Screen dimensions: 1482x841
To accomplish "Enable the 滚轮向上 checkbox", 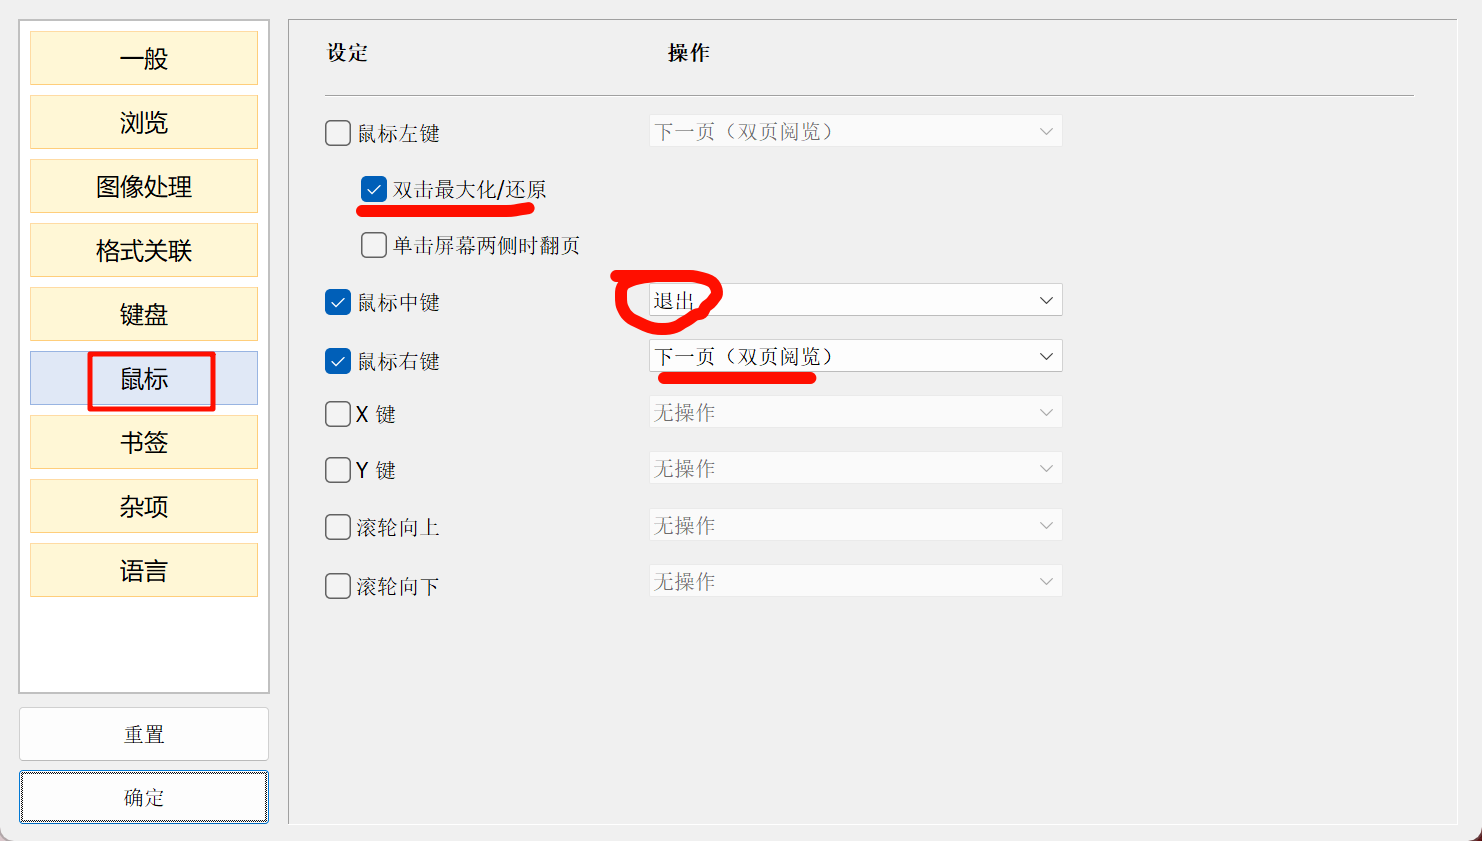I will point(338,527).
